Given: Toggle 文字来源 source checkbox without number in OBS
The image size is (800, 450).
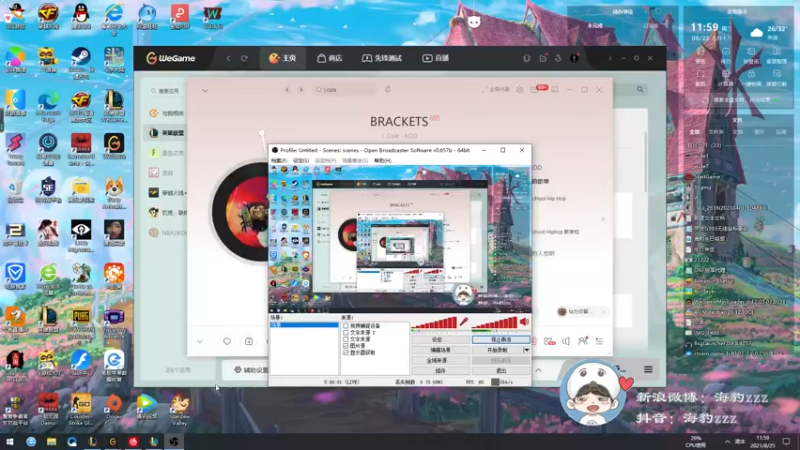Looking at the screenshot, I should pyautogui.click(x=346, y=339).
